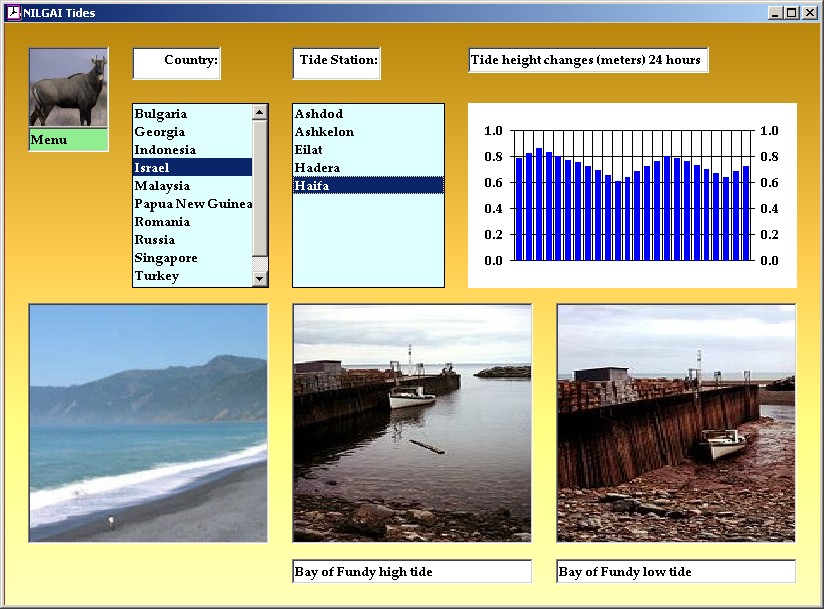Image resolution: width=824 pixels, height=609 pixels.
Task: Select Ashdod tide station
Action: [319, 114]
